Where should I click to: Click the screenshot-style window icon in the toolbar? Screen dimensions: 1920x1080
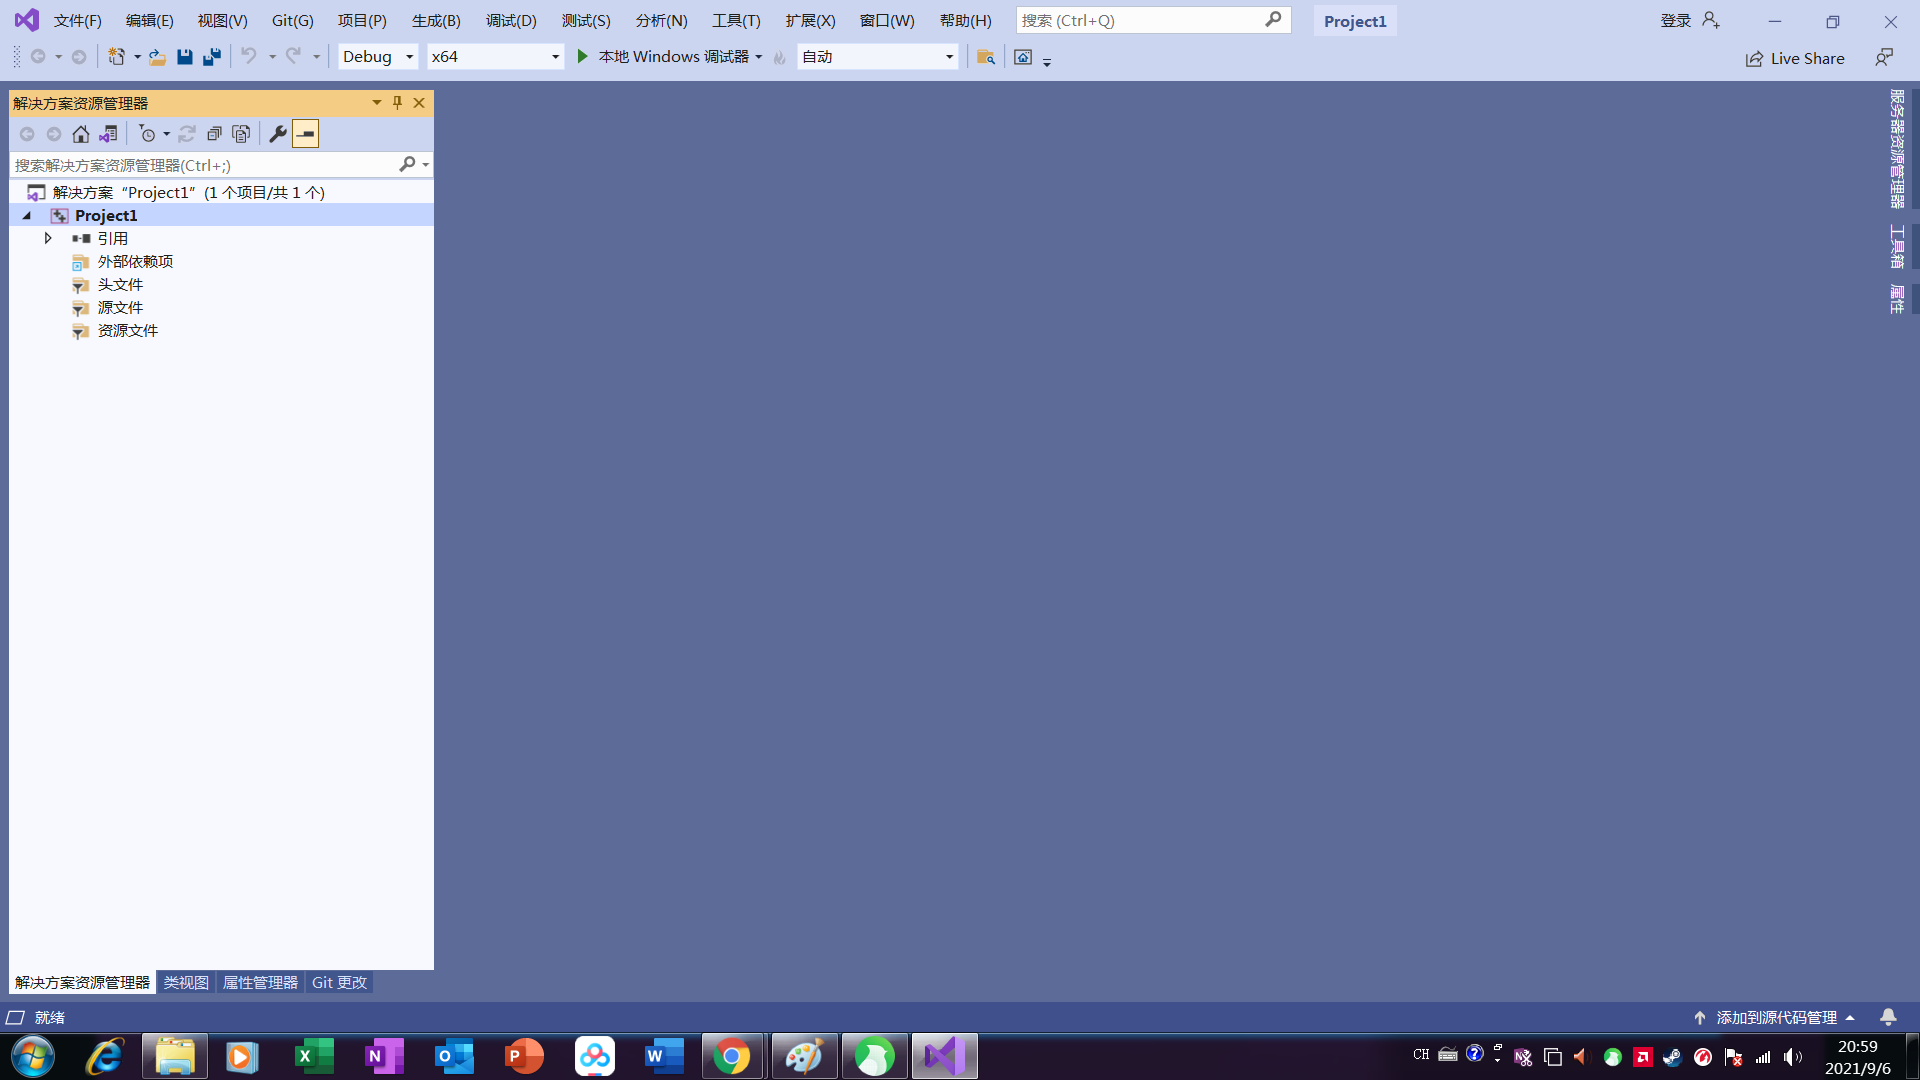click(x=1023, y=57)
